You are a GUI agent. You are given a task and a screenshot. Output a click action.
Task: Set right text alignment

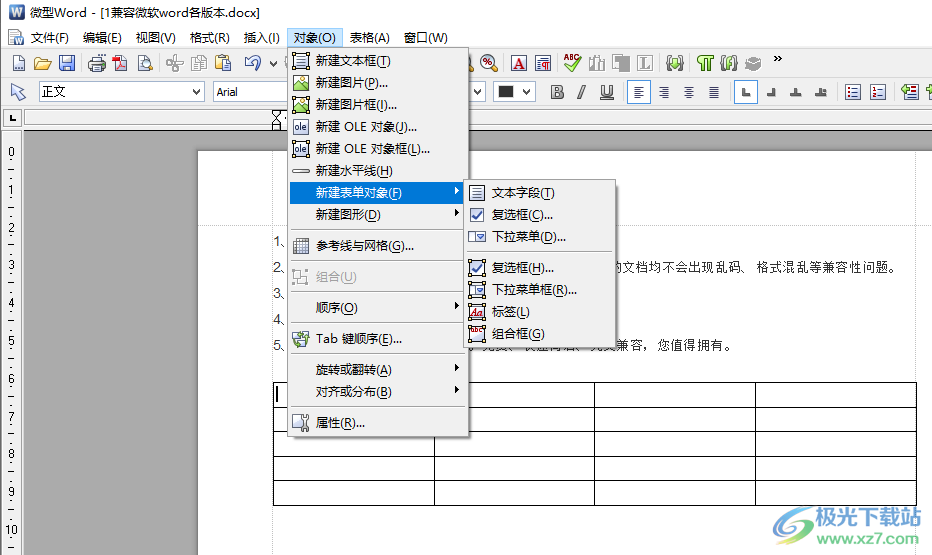pos(664,92)
